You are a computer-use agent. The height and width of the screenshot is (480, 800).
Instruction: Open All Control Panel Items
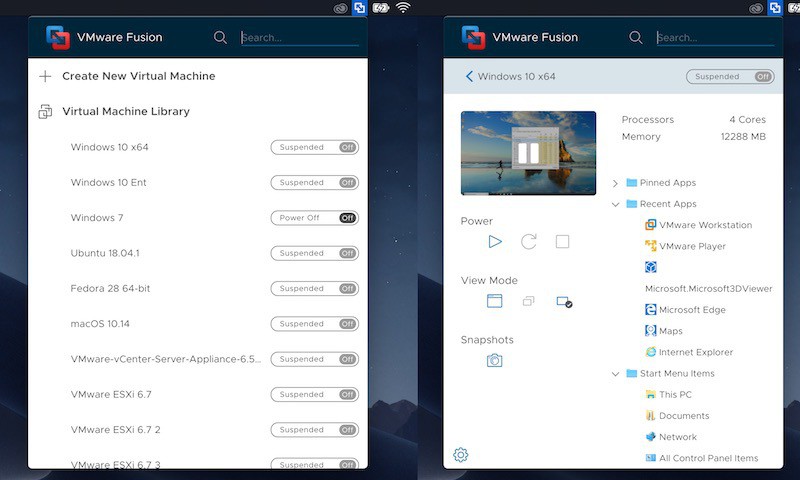click(702, 458)
